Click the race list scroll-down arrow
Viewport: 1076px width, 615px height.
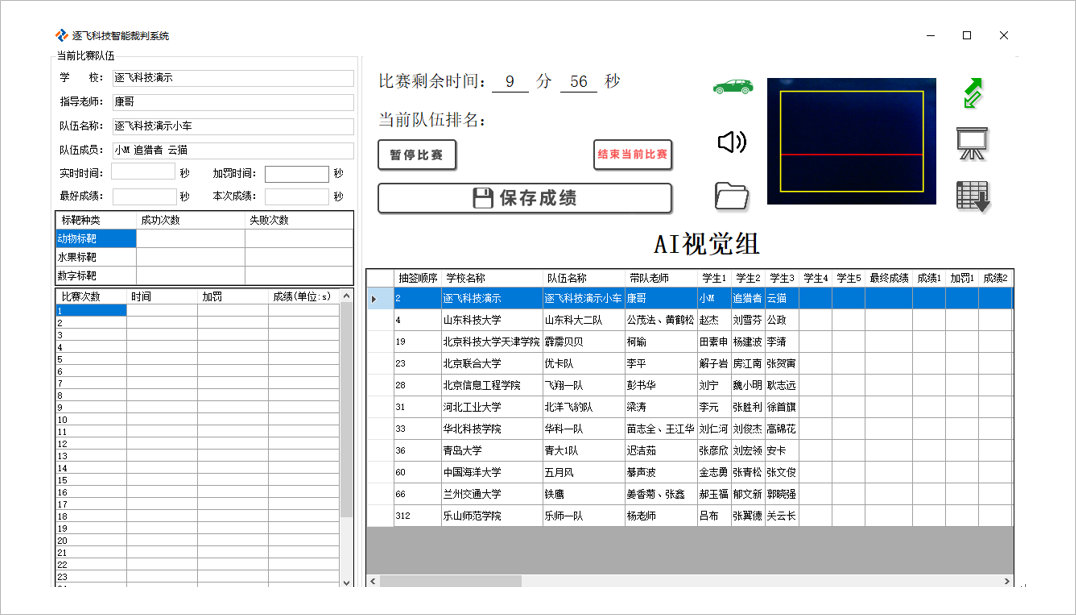pyautogui.click(x=347, y=582)
